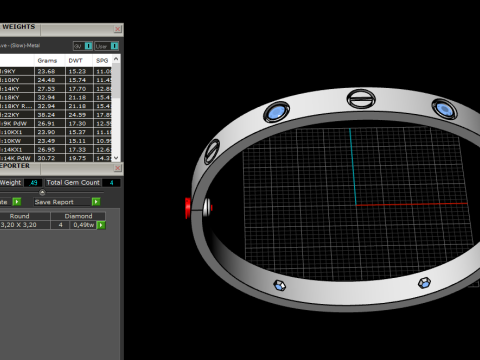The height and width of the screenshot is (360, 480).
Task: Click the gem Weight value field
Action: tap(33, 183)
